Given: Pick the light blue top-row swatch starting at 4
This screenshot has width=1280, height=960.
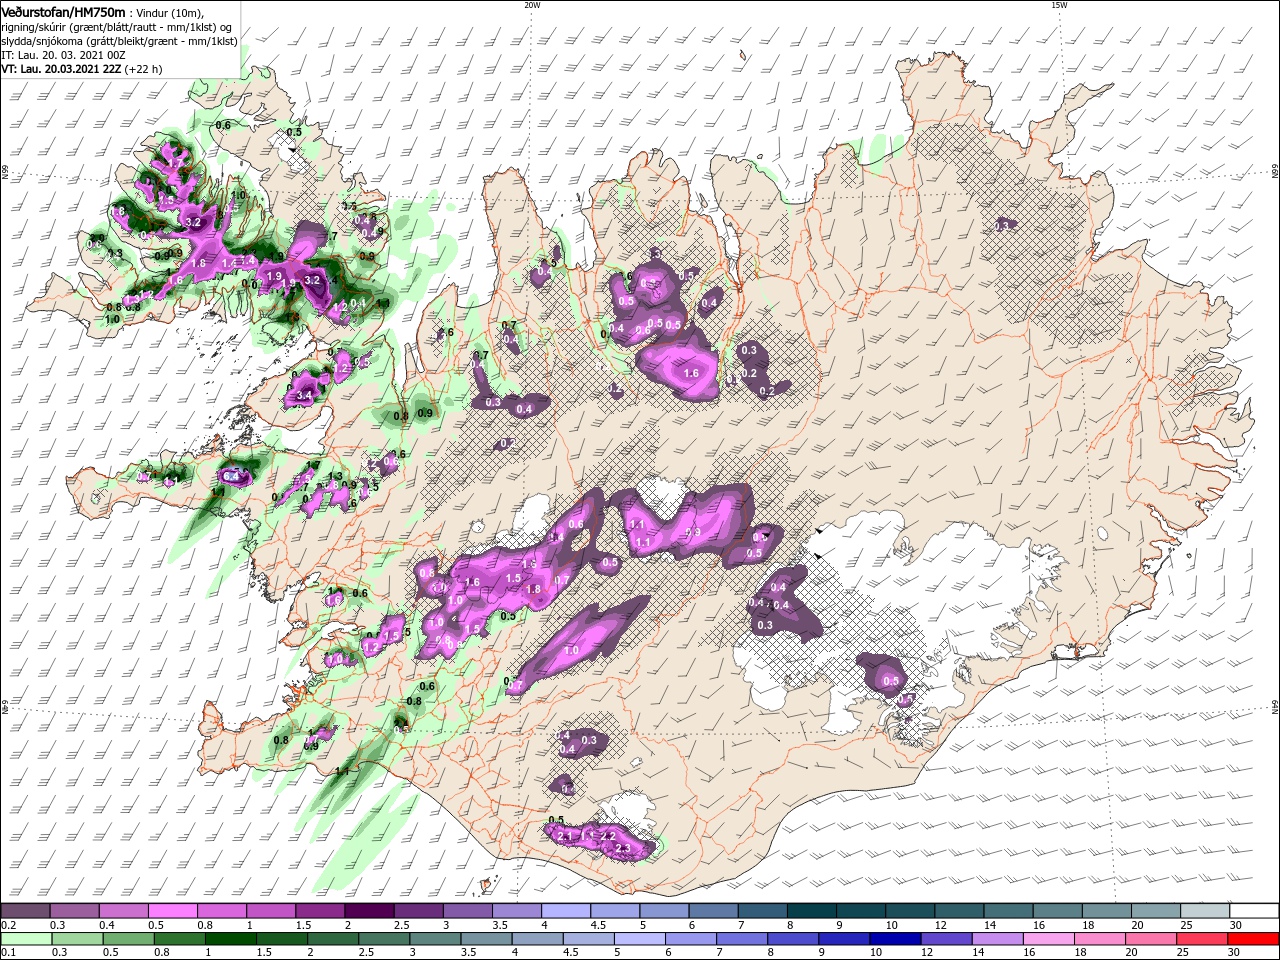Looking at the screenshot, I should coord(565,911).
